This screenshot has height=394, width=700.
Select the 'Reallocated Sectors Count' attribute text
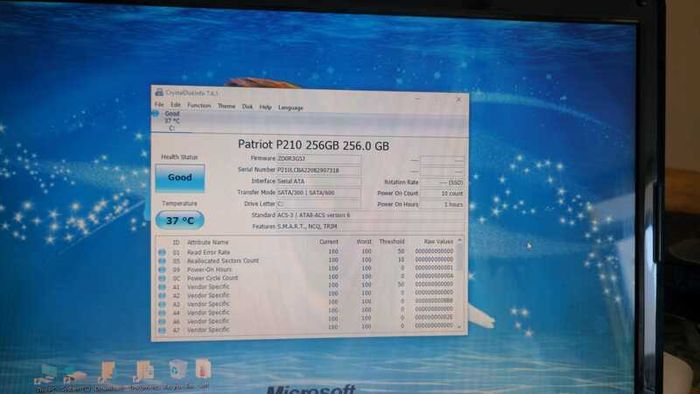(223, 261)
